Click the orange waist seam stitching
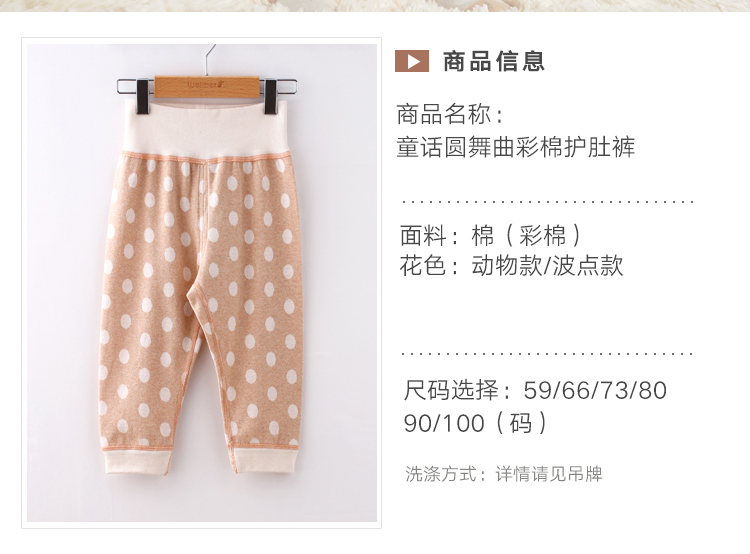Viewport: 750px width, 554px height. click(206, 158)
